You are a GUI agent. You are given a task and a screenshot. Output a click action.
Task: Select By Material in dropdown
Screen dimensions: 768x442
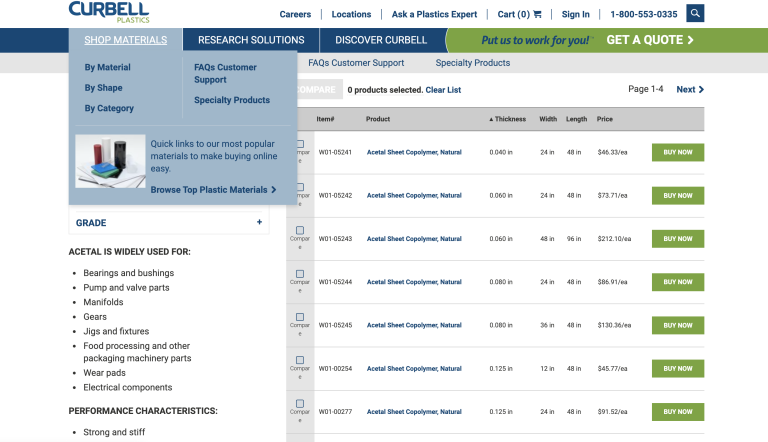pyautogui.click(x=107, y=67)
